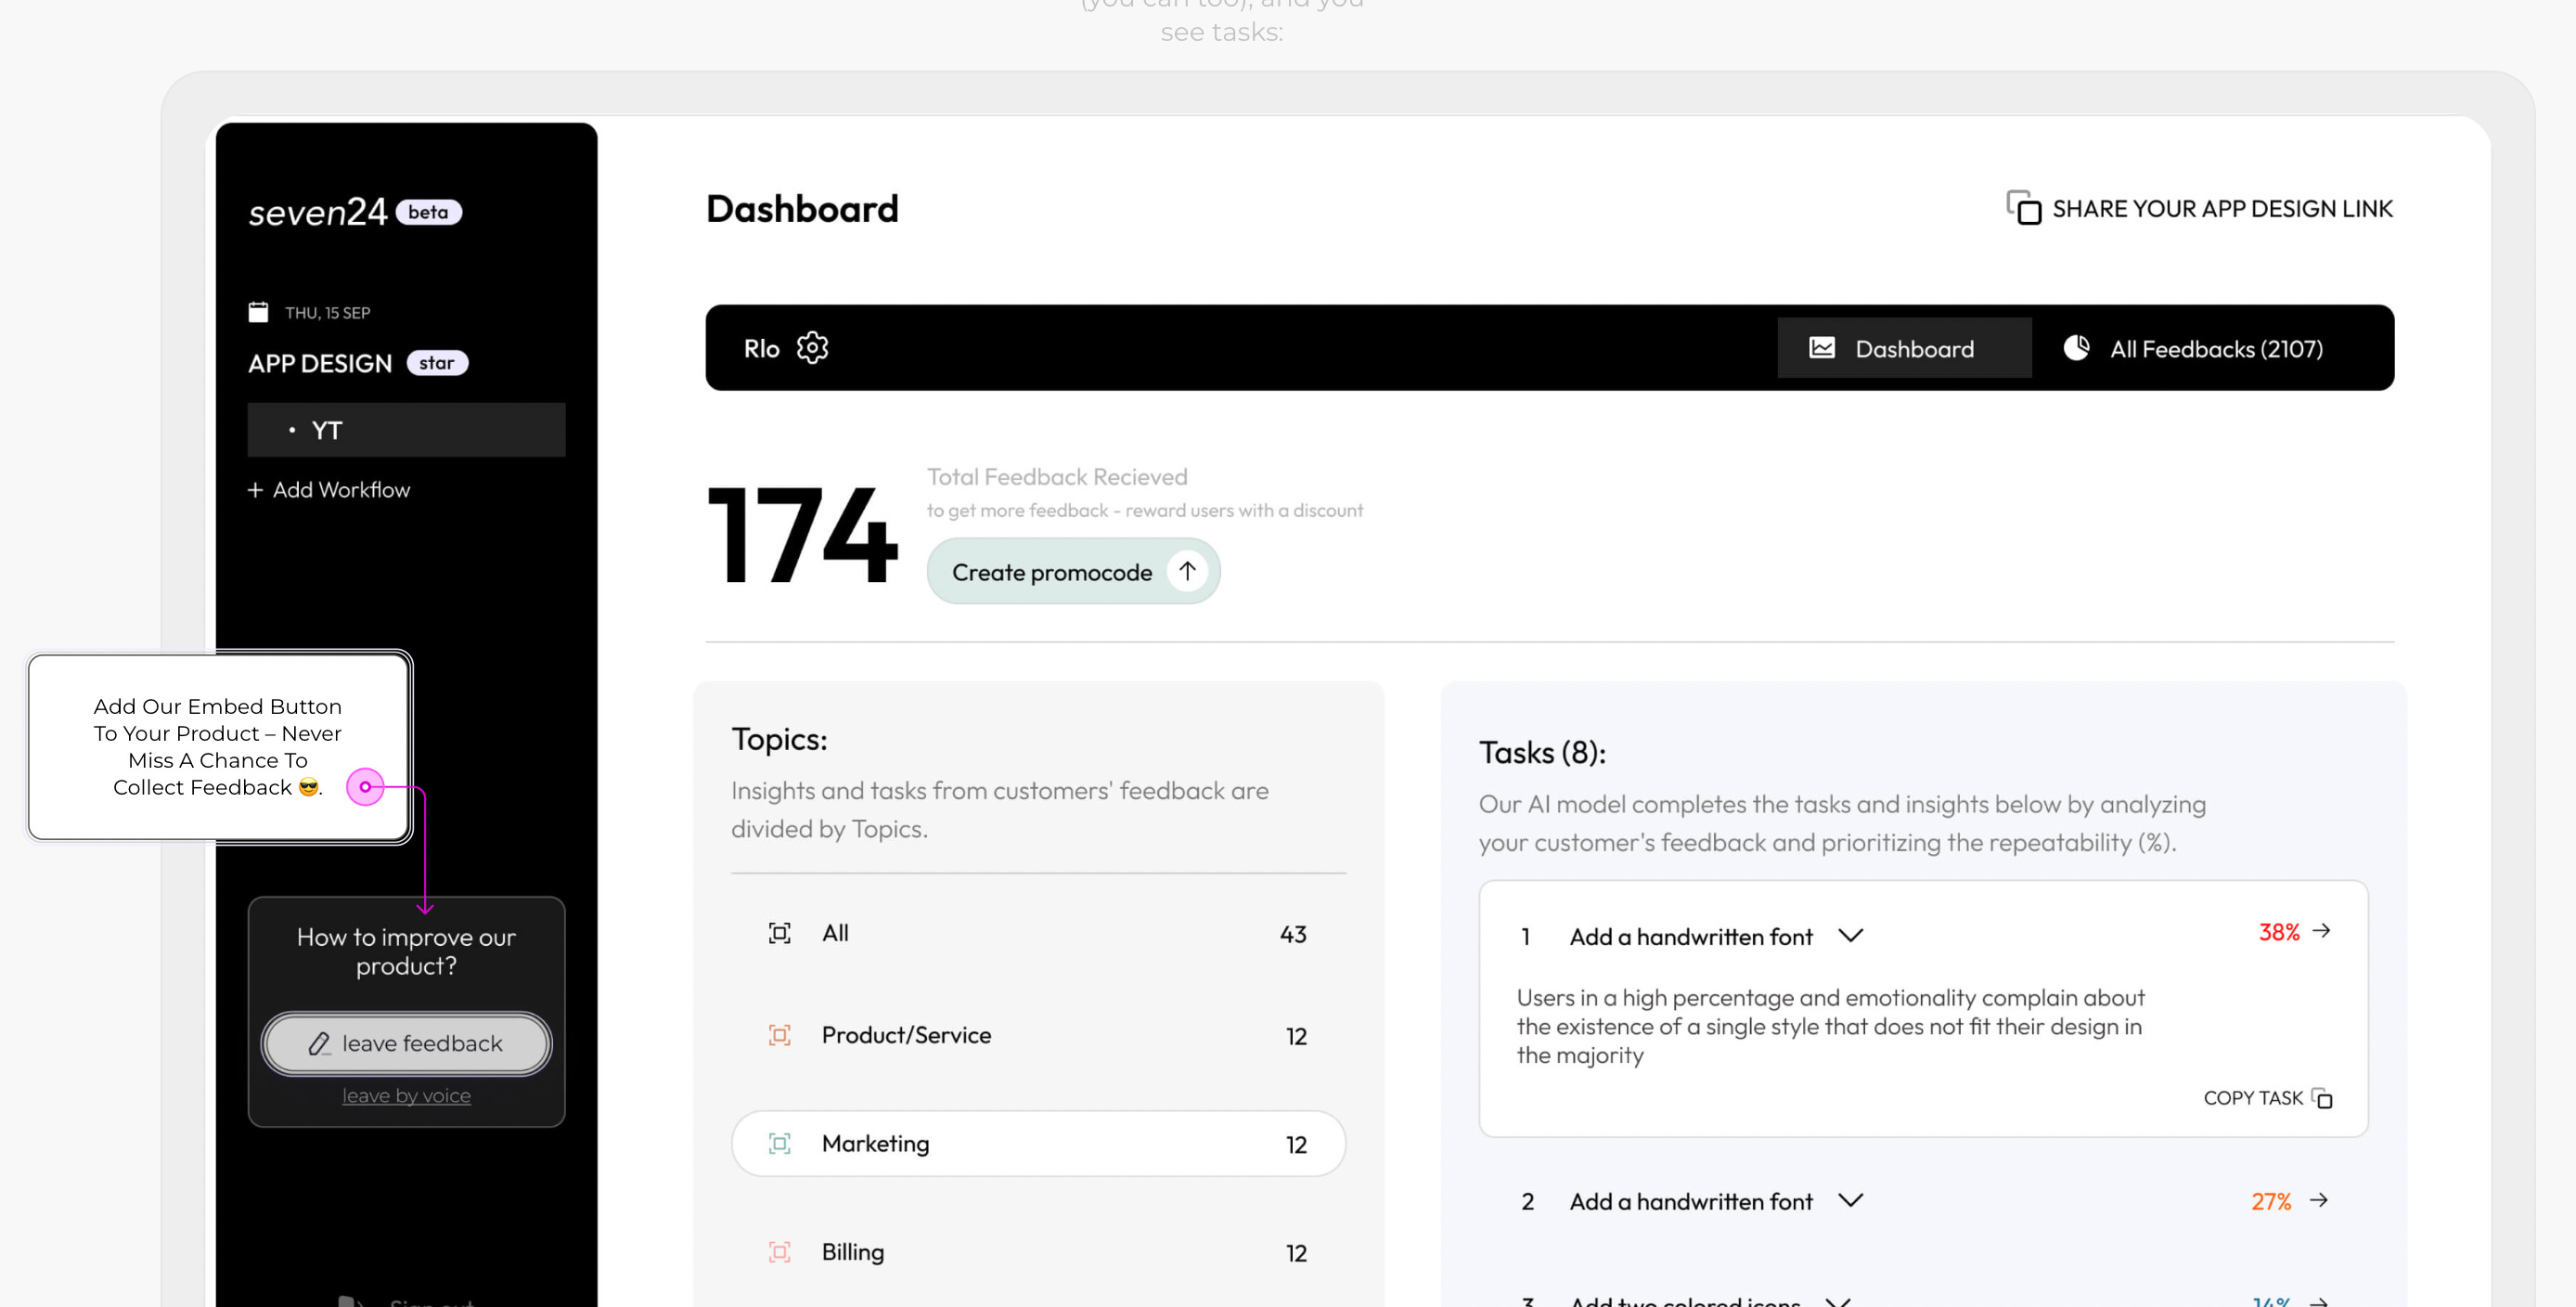Viewport: 2576px width, 1307px height.
Task: Open the leave by voice link
Action: click(406, 1096)
